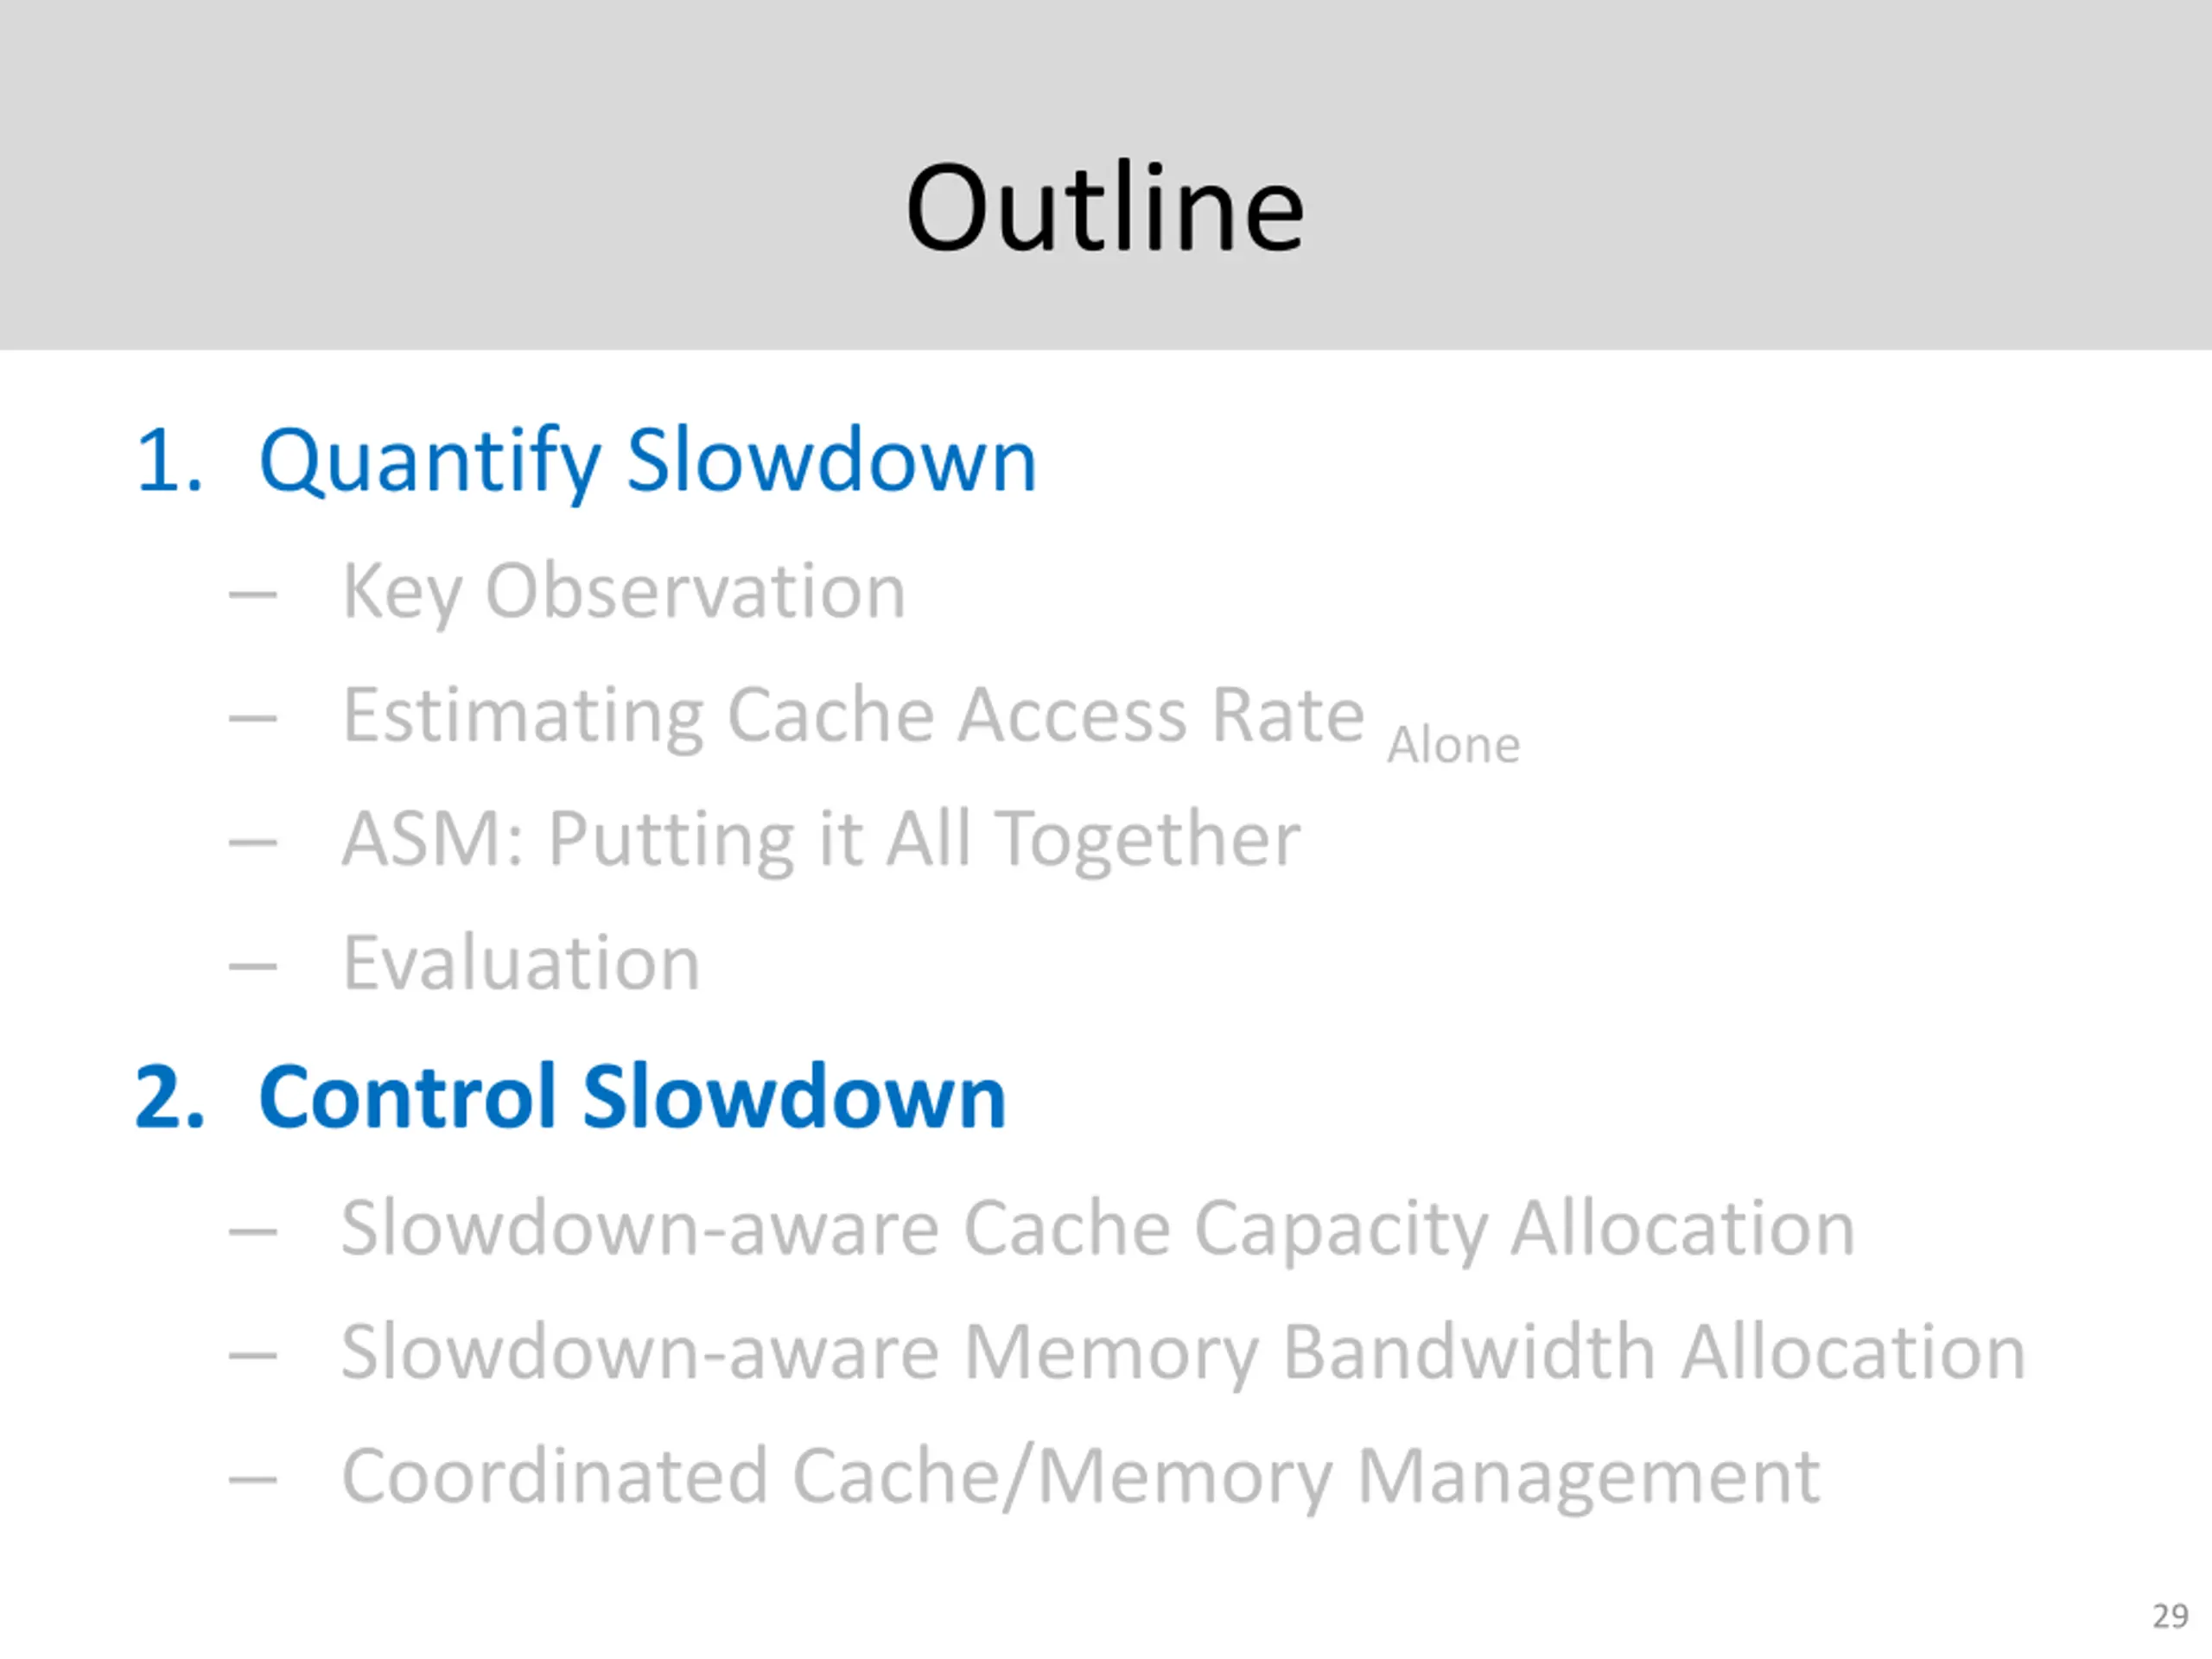Click the "Alone" subscript text
Screen dimensions: 2212x1659
[1453, 746]
